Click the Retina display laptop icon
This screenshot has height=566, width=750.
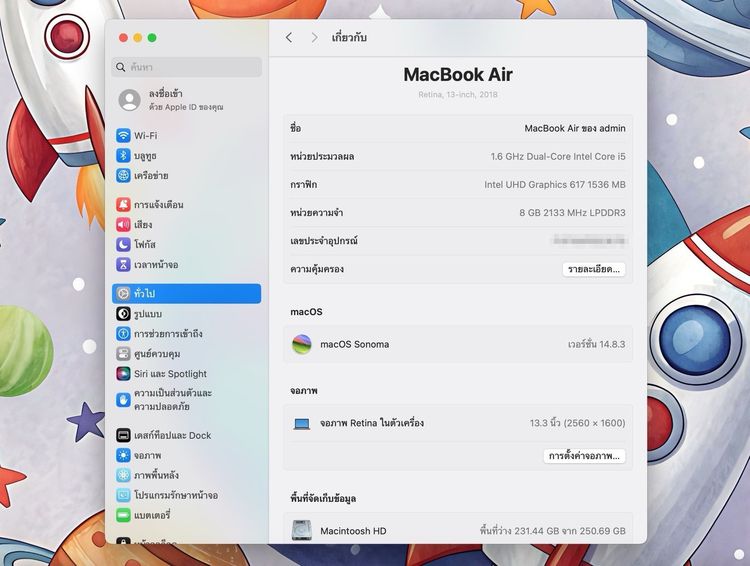point(302,424)
